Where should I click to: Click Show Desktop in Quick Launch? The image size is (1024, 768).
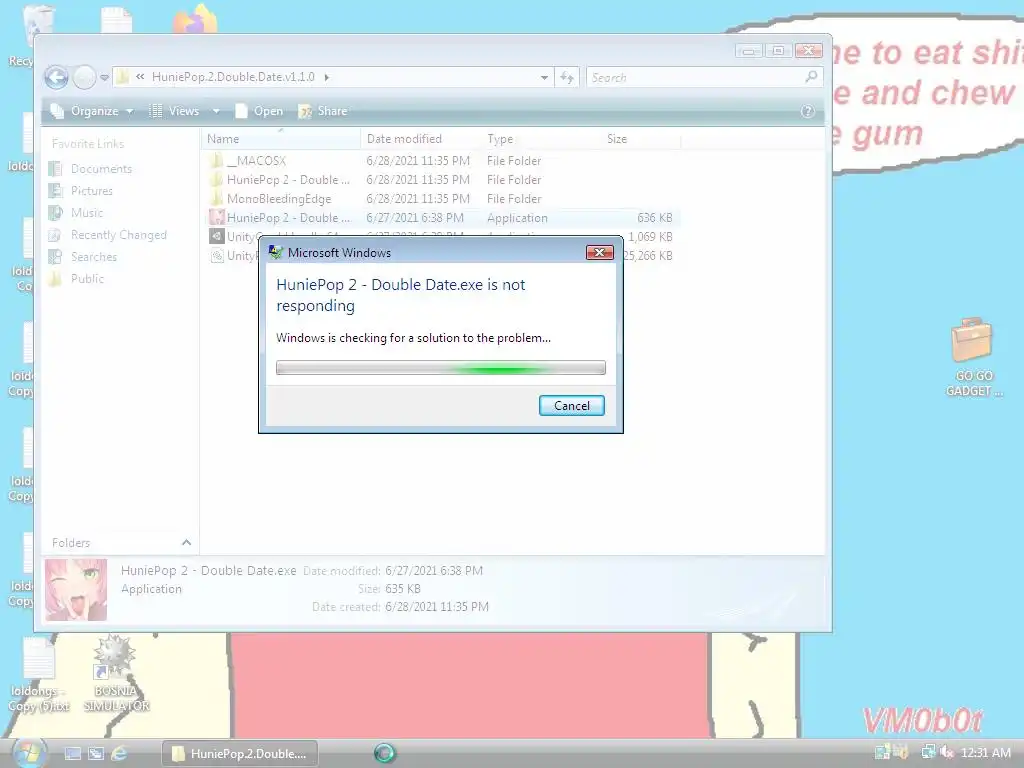(x=72, y=754)
